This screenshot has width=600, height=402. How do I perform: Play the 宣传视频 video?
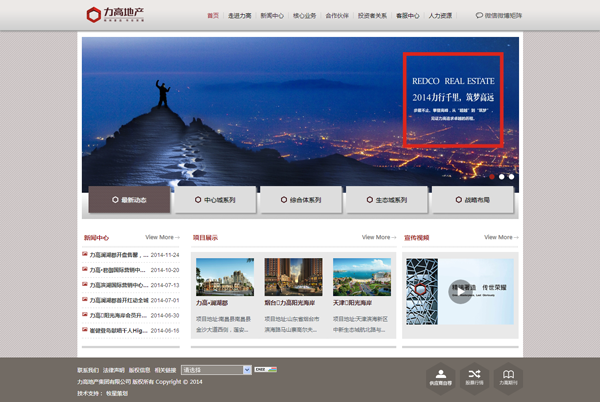460,290
